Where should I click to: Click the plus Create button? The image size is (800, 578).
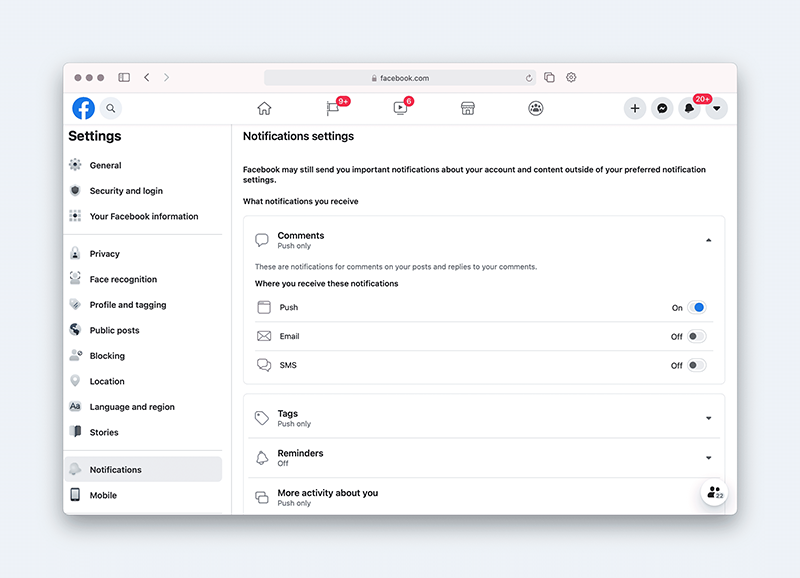tap(635, 108)
